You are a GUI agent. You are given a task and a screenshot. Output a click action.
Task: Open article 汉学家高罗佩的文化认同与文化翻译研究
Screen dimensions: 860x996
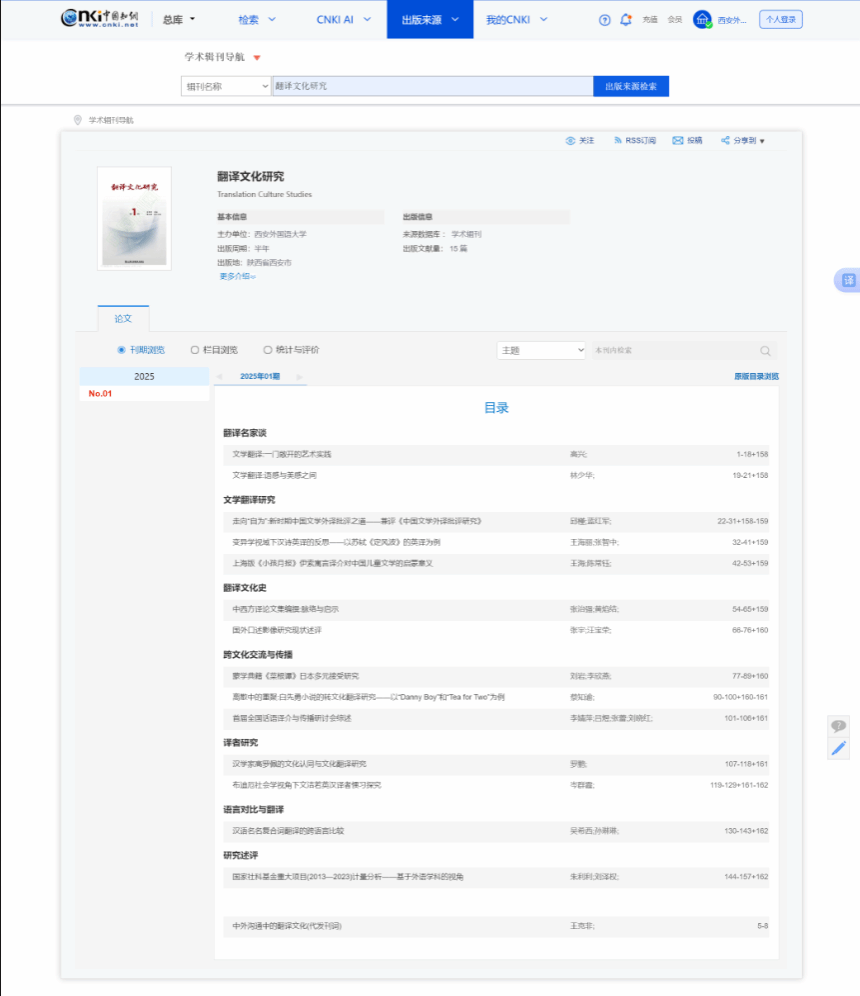299,764
